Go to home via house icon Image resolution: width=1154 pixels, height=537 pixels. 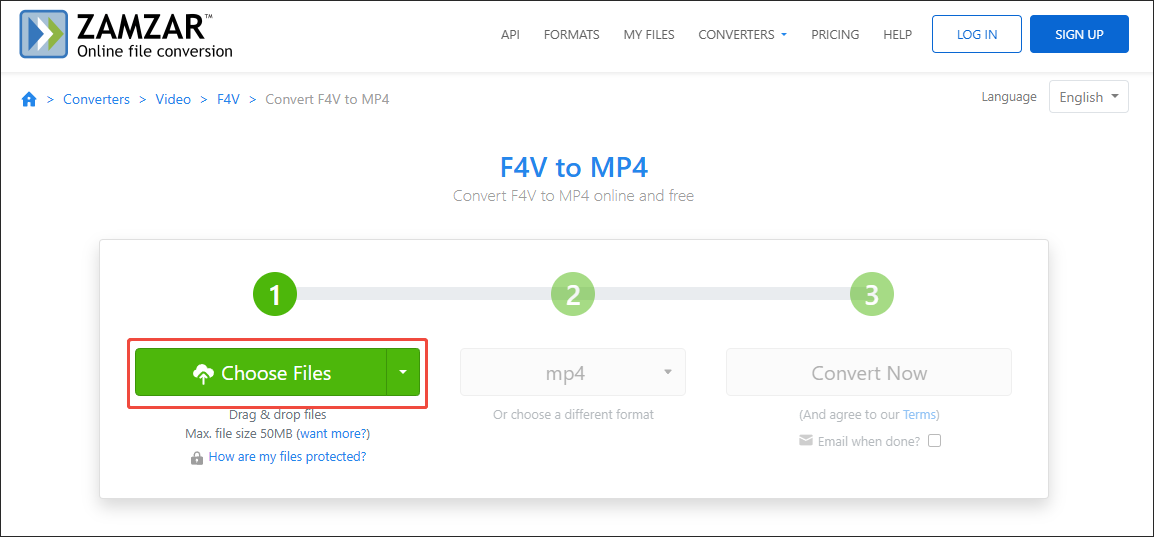point(29,99)
